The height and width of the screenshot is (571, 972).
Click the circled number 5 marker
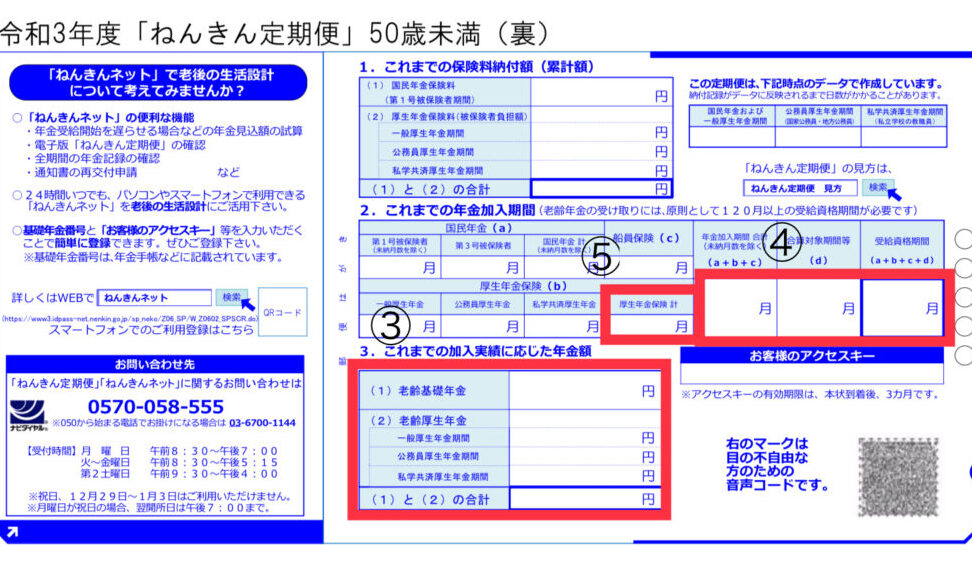pyautogui.click(x=600, y=257)
